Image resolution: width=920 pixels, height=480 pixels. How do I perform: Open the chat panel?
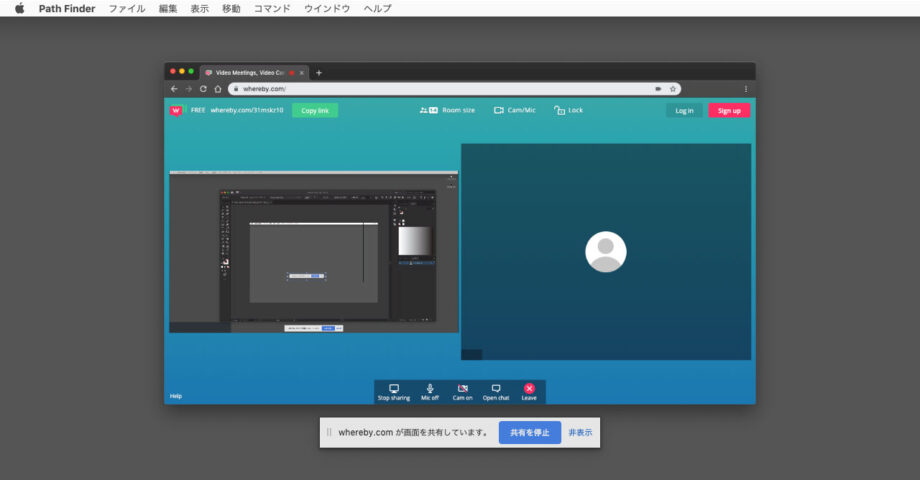[x=496, y=393]
